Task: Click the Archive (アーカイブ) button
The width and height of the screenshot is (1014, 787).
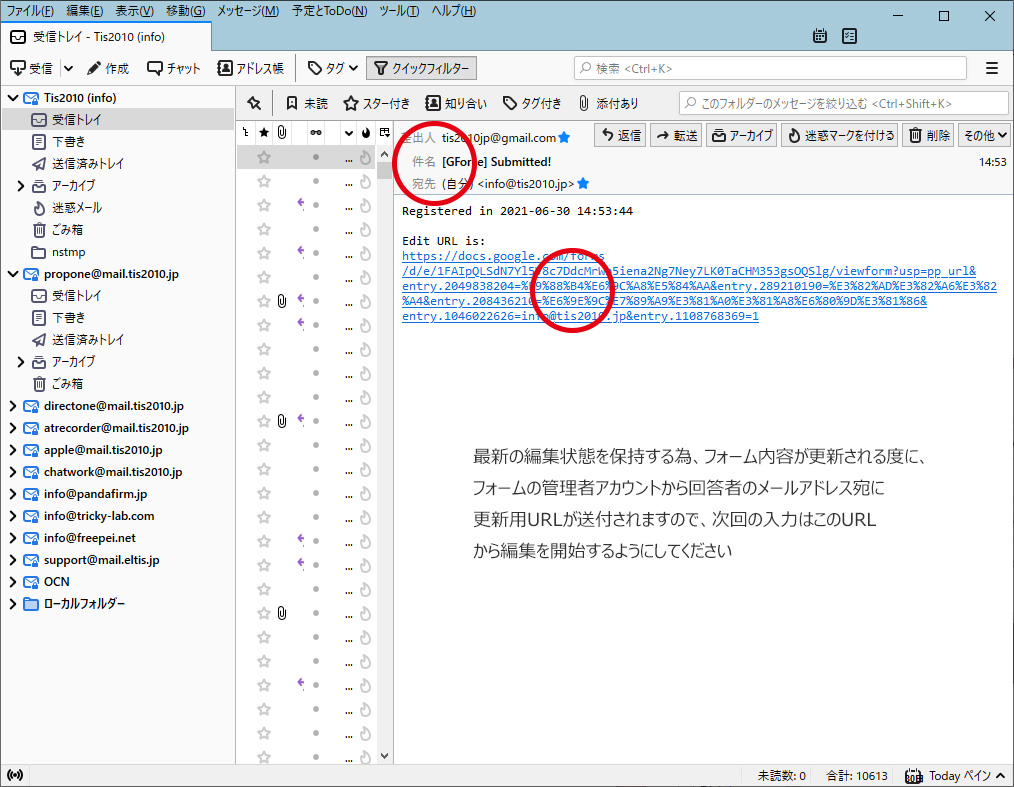Action: tap(741, 135)
